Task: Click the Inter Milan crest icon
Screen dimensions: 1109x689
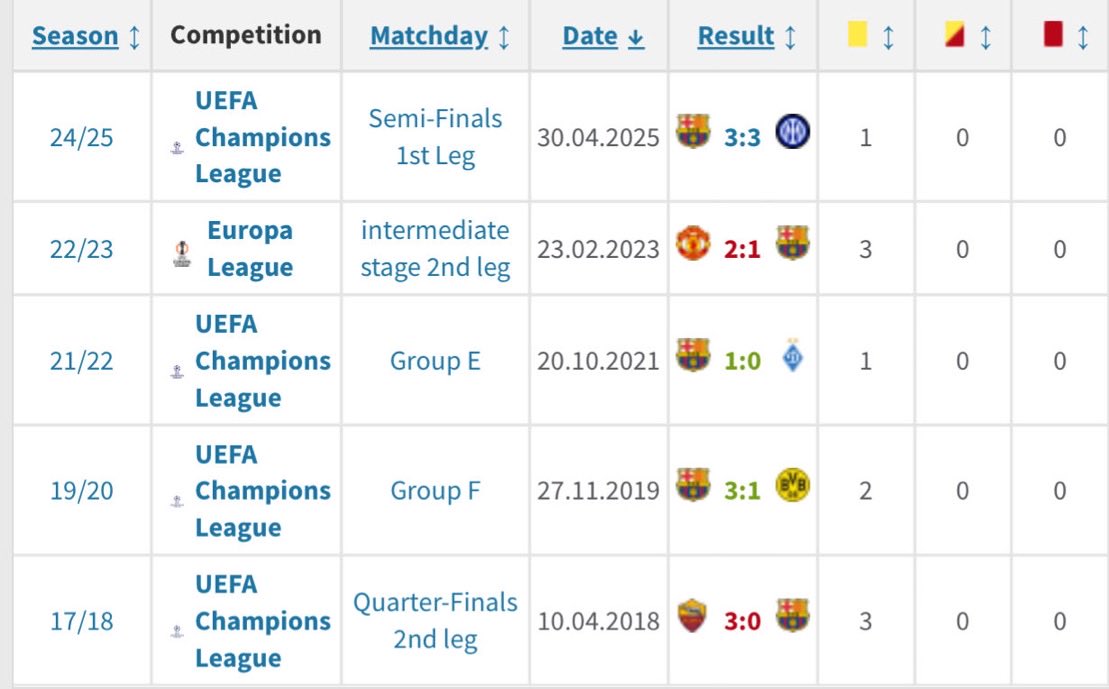Action: [792, 132]
